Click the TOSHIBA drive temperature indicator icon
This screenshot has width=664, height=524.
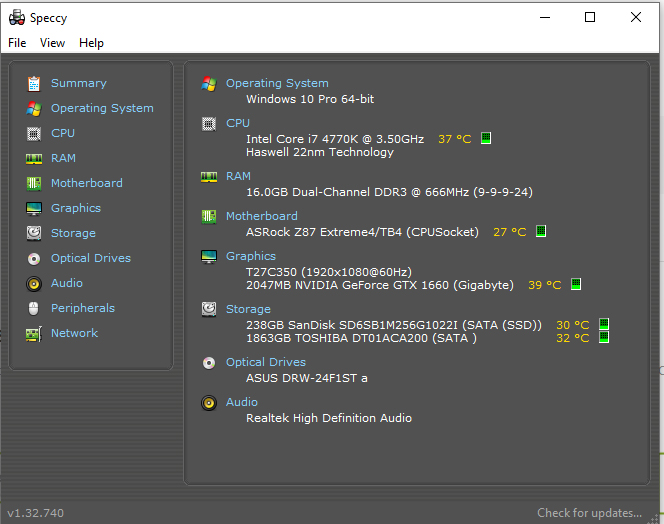[604, 337]
